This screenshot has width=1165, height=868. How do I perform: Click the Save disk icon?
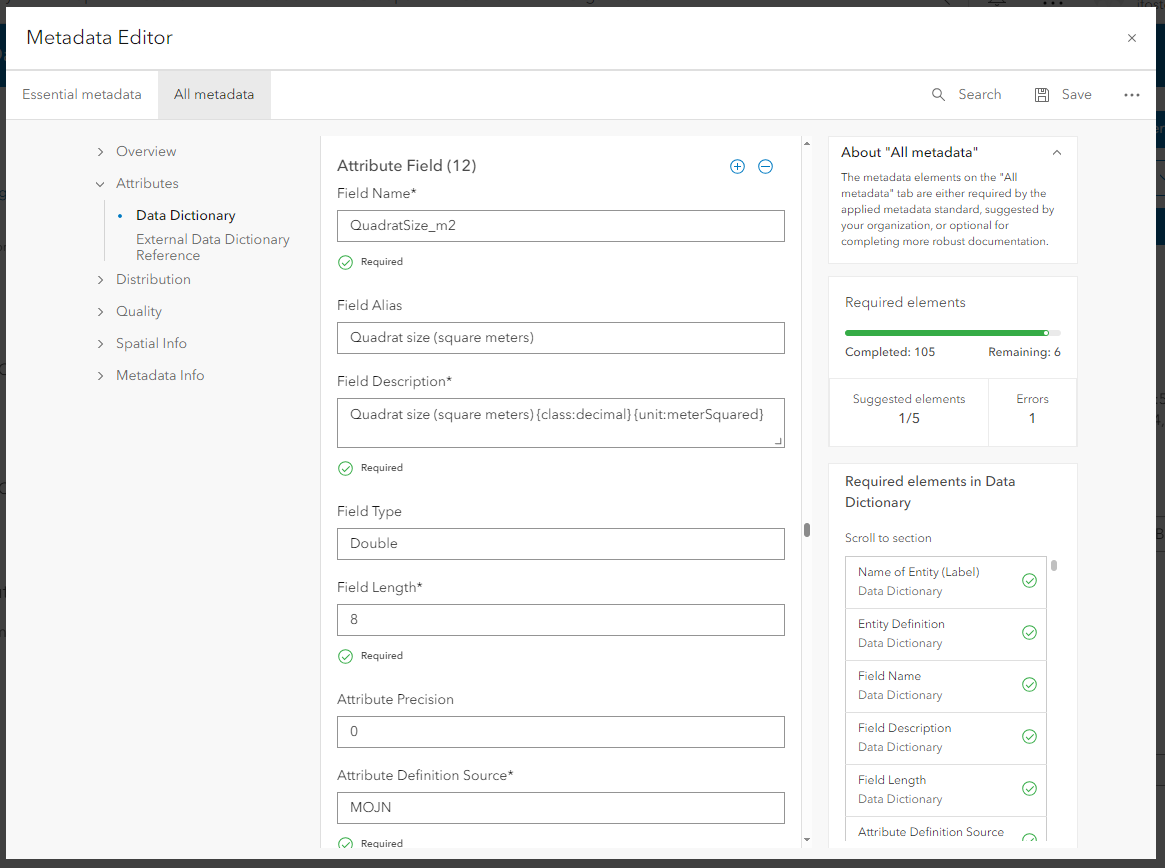tap(1042, 94)
